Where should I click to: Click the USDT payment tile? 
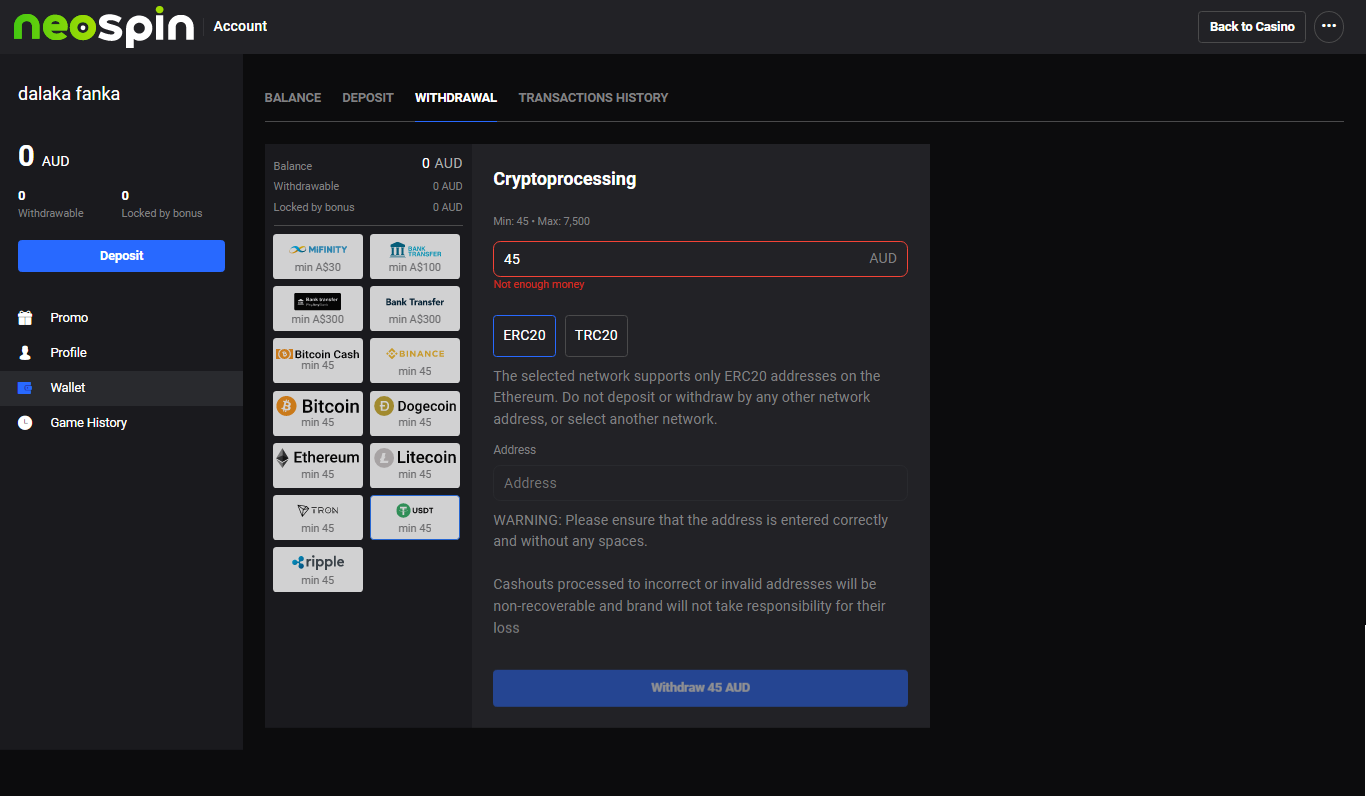point(414,517)
